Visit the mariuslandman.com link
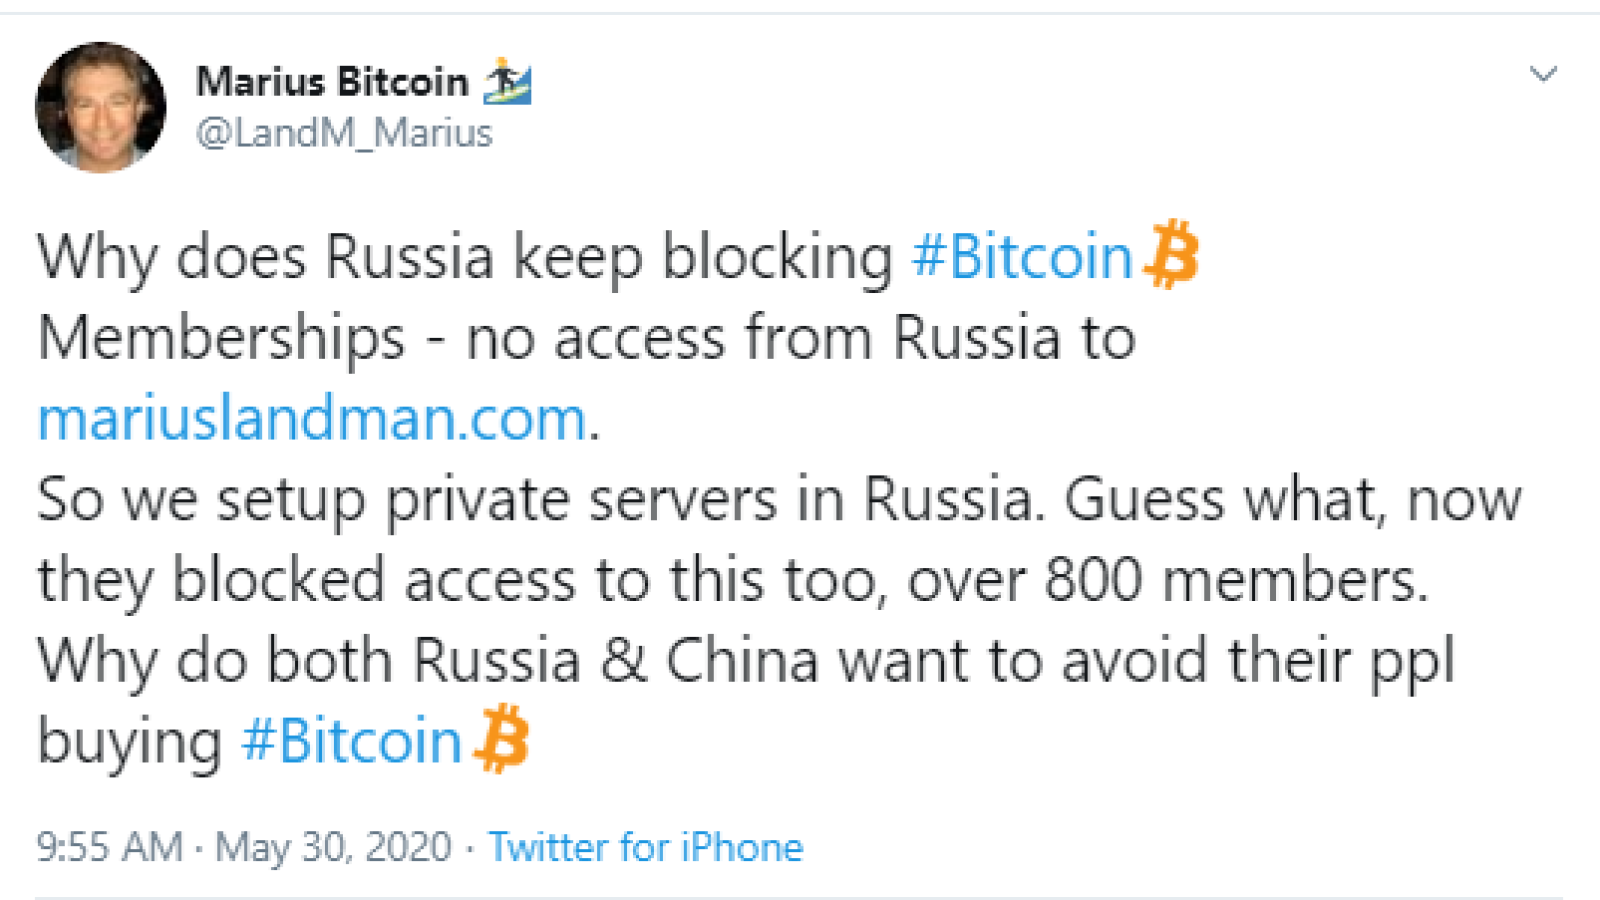 [312, 419]
